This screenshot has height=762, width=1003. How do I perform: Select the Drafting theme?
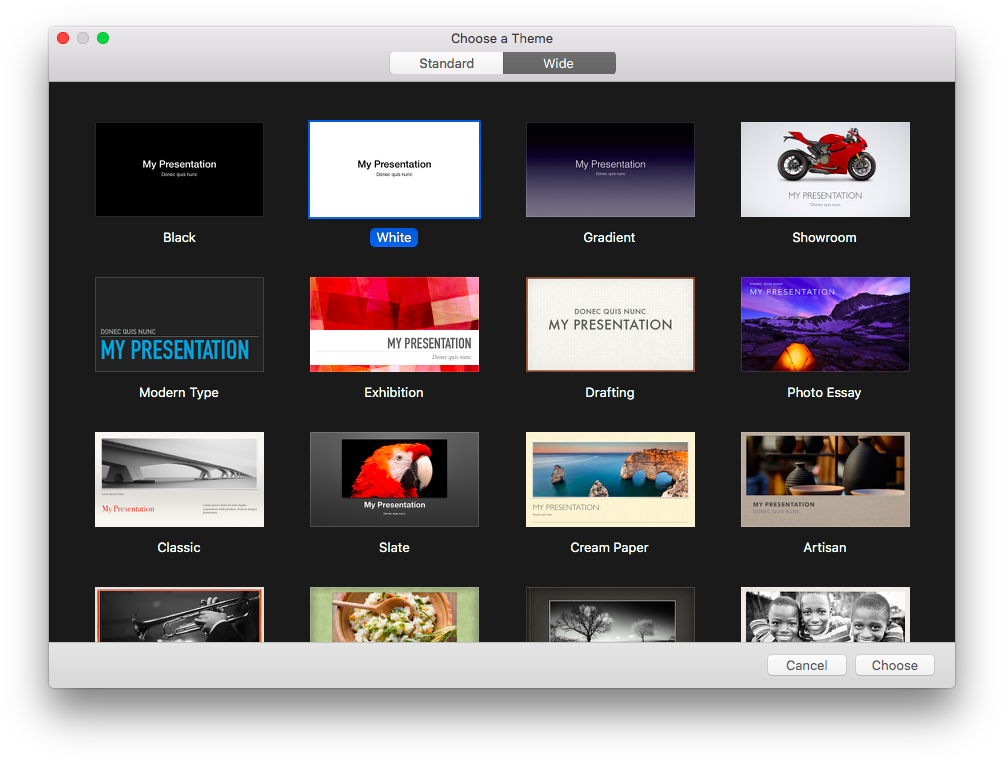tap(609, 324)
